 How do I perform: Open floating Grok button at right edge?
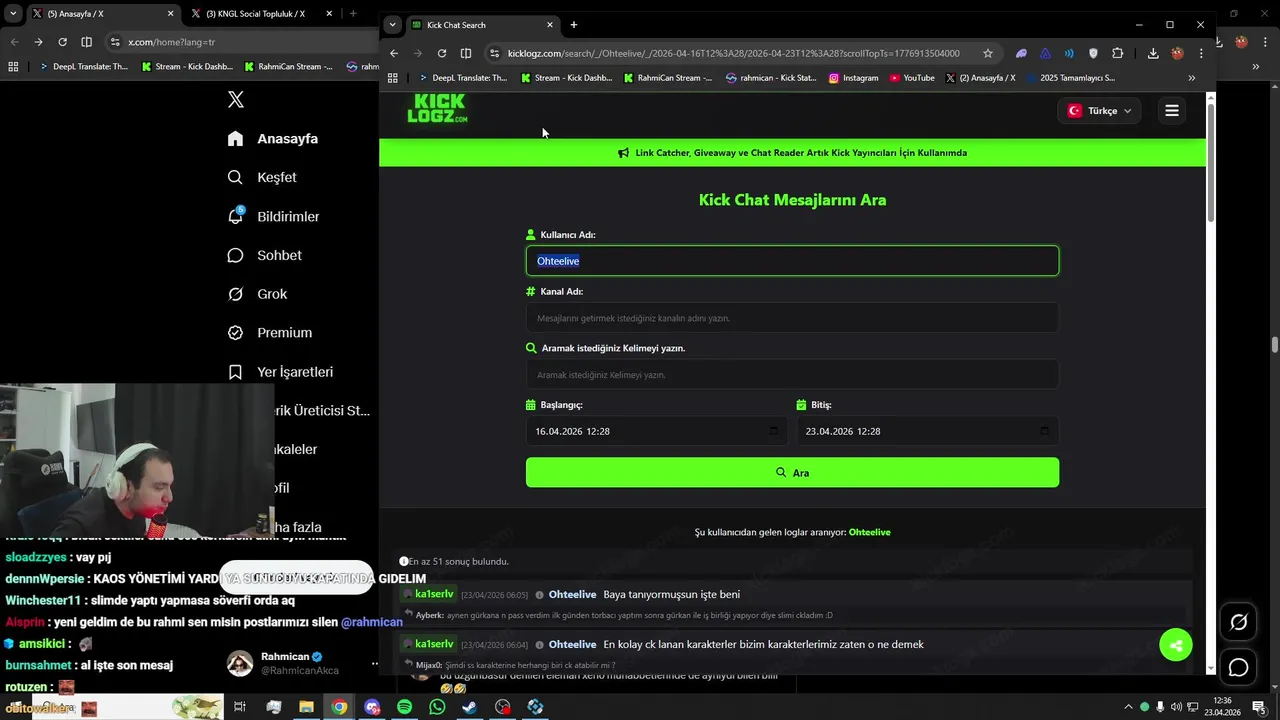point(1238,622)
